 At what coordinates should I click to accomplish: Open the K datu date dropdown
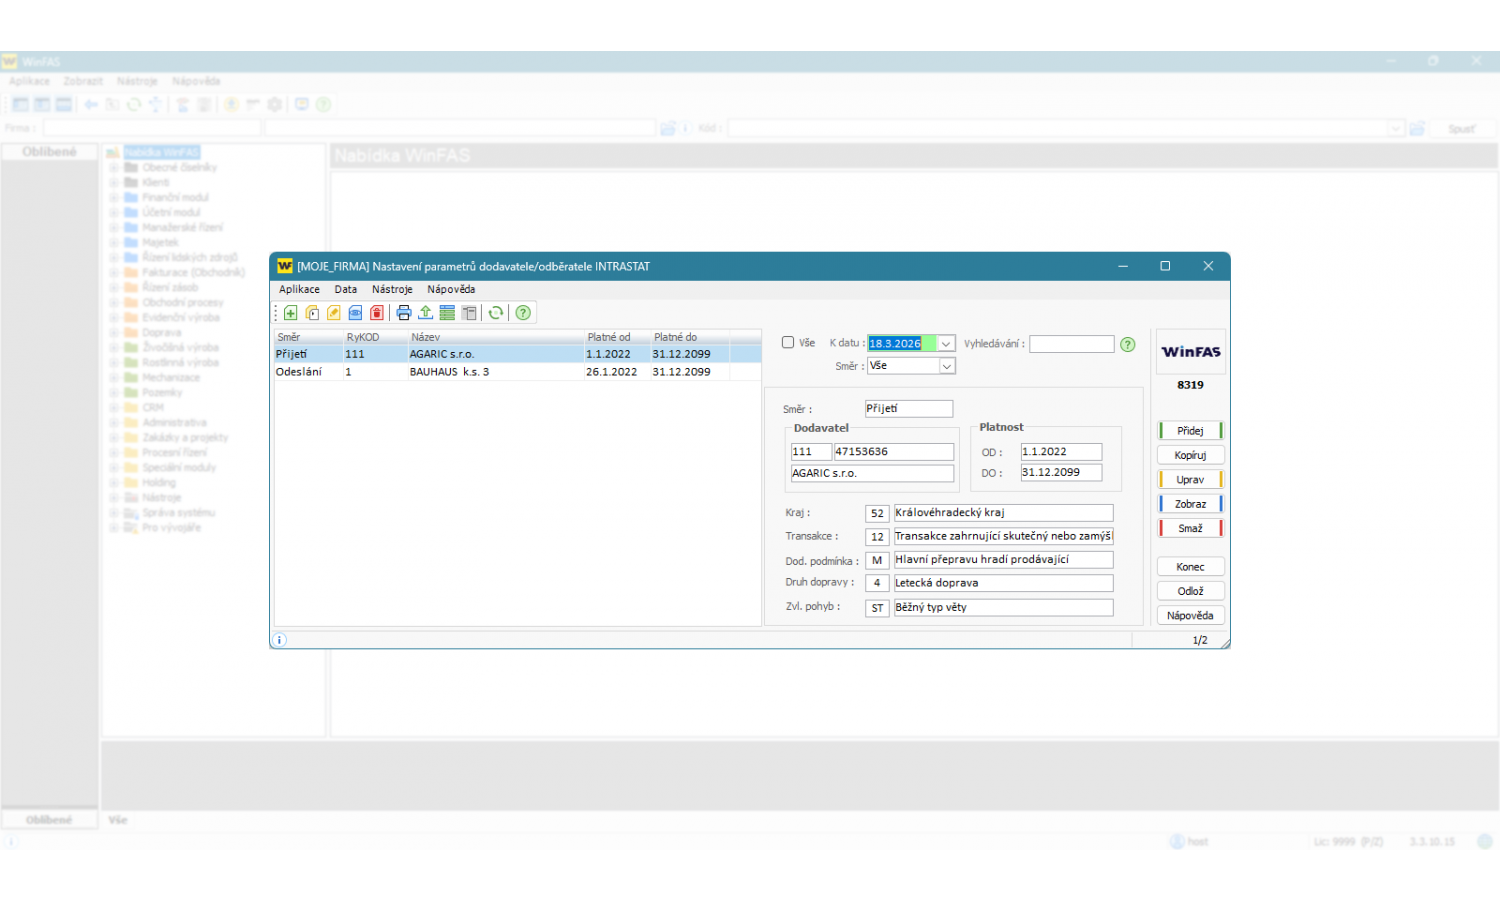[x=946, y=344]
